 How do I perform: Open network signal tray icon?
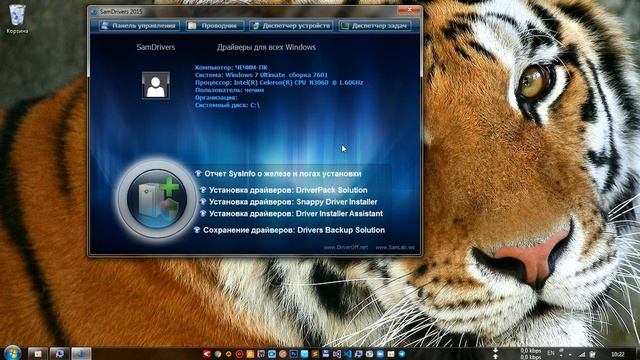coord(582,354)
